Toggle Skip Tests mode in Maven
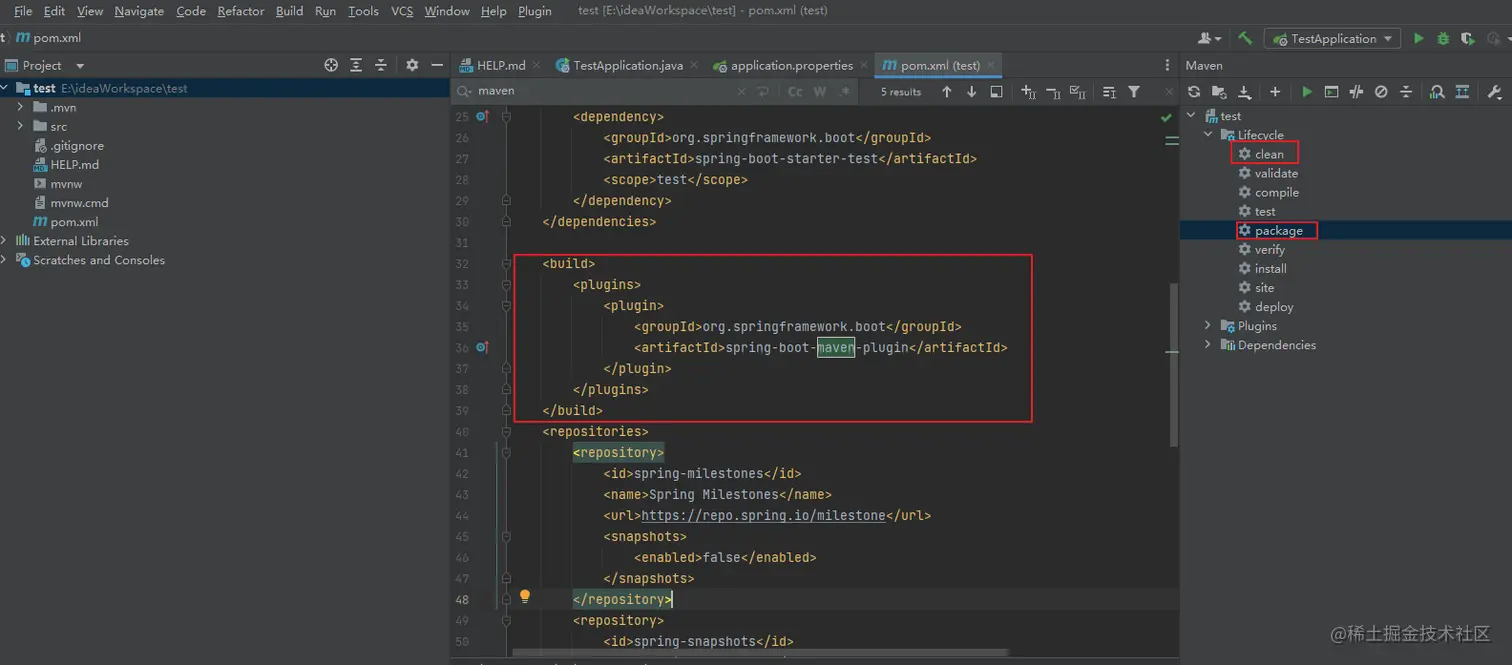This screenshot has height=665, width=1512. (x=1381, y=91)
